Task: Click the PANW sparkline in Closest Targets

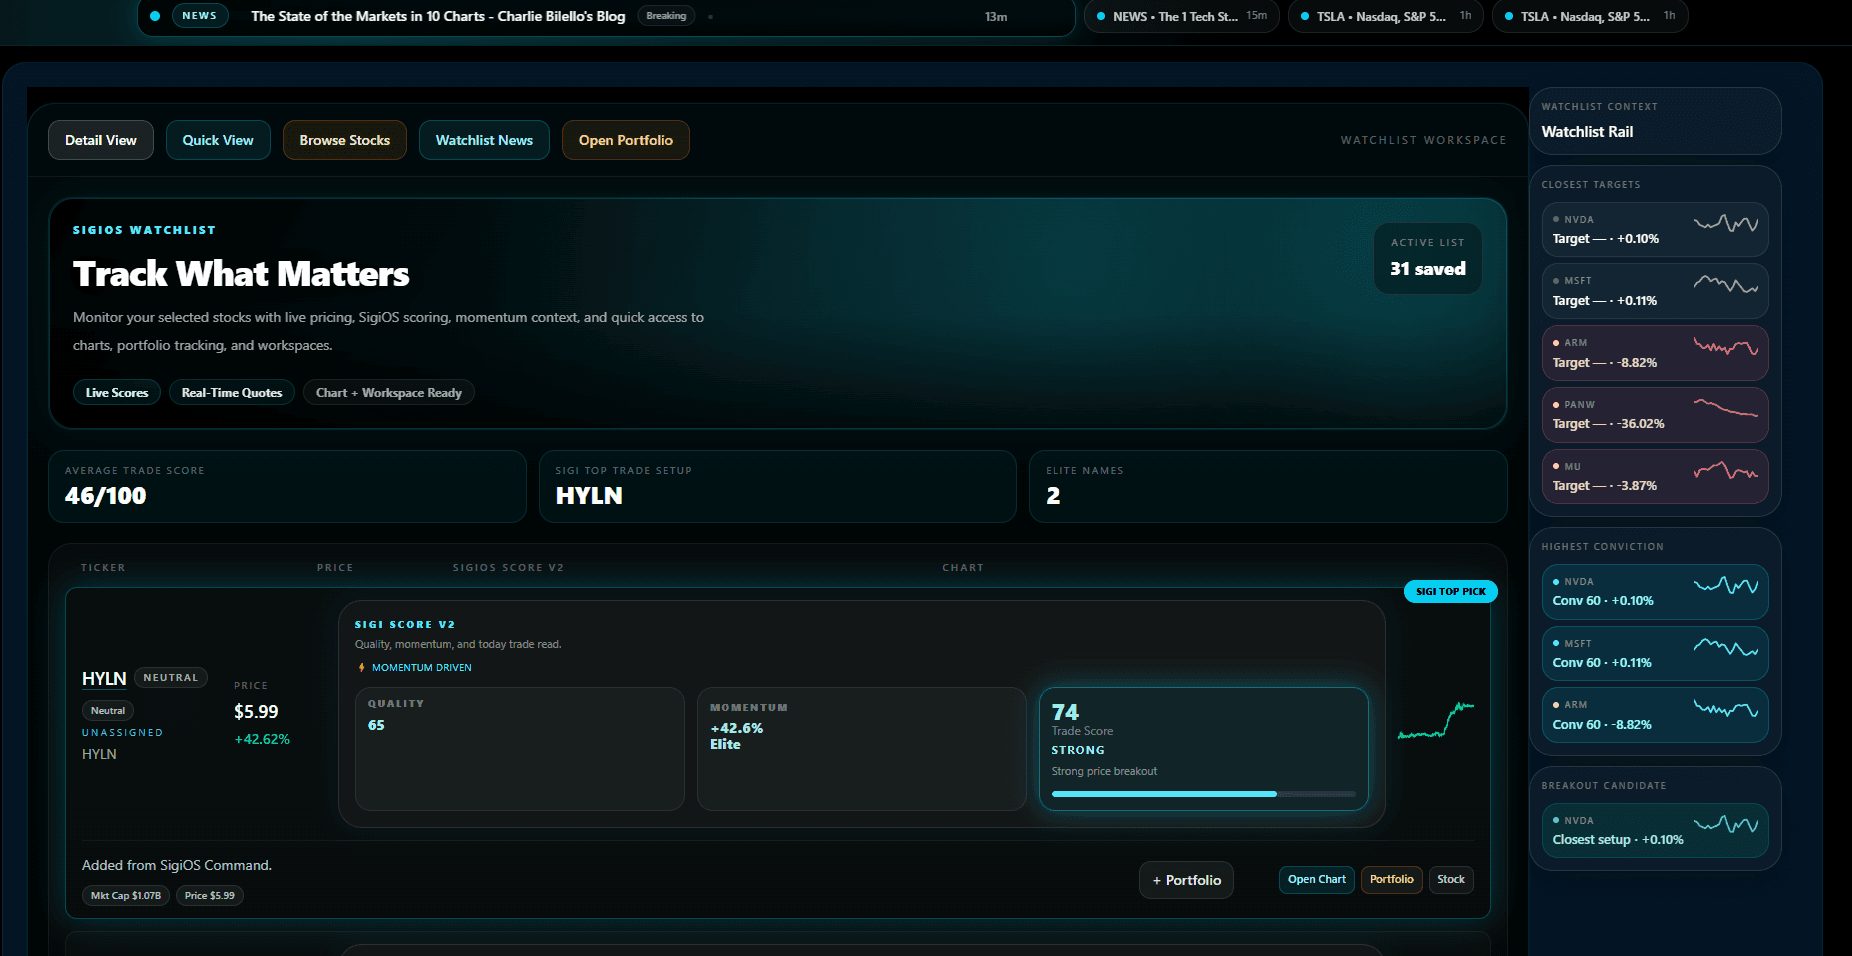Action: click(x=1726, y=407)
